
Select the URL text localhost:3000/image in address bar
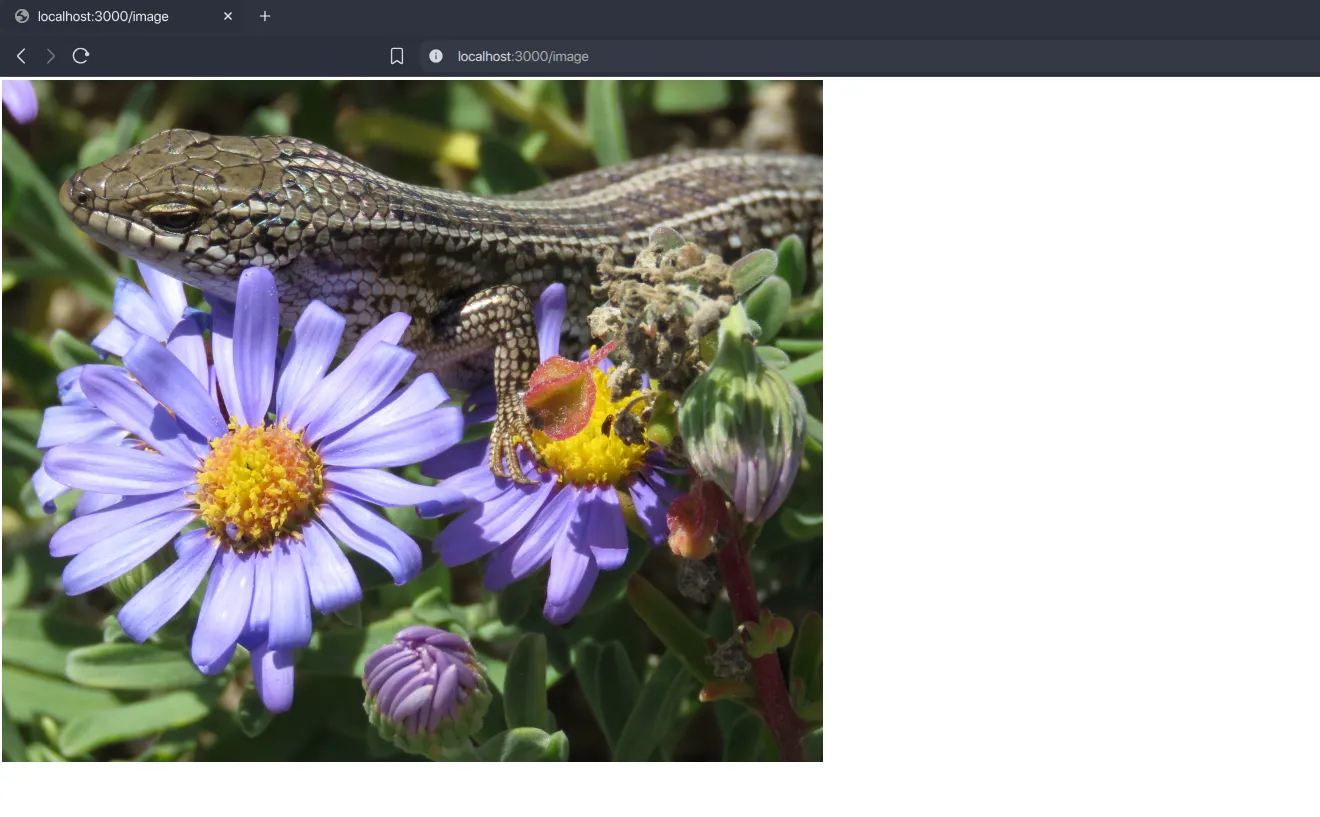click(522, 56)
